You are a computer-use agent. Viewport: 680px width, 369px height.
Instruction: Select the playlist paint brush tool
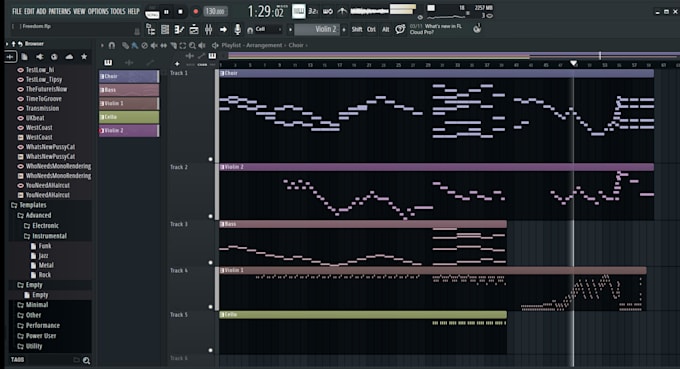pos(135,45)
